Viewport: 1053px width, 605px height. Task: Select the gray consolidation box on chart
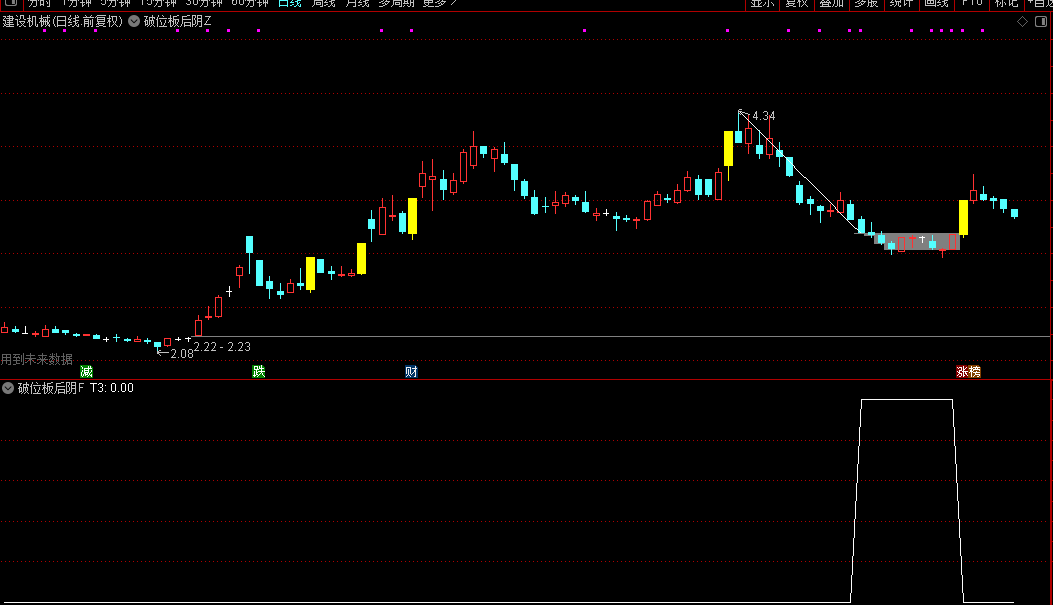917,242
